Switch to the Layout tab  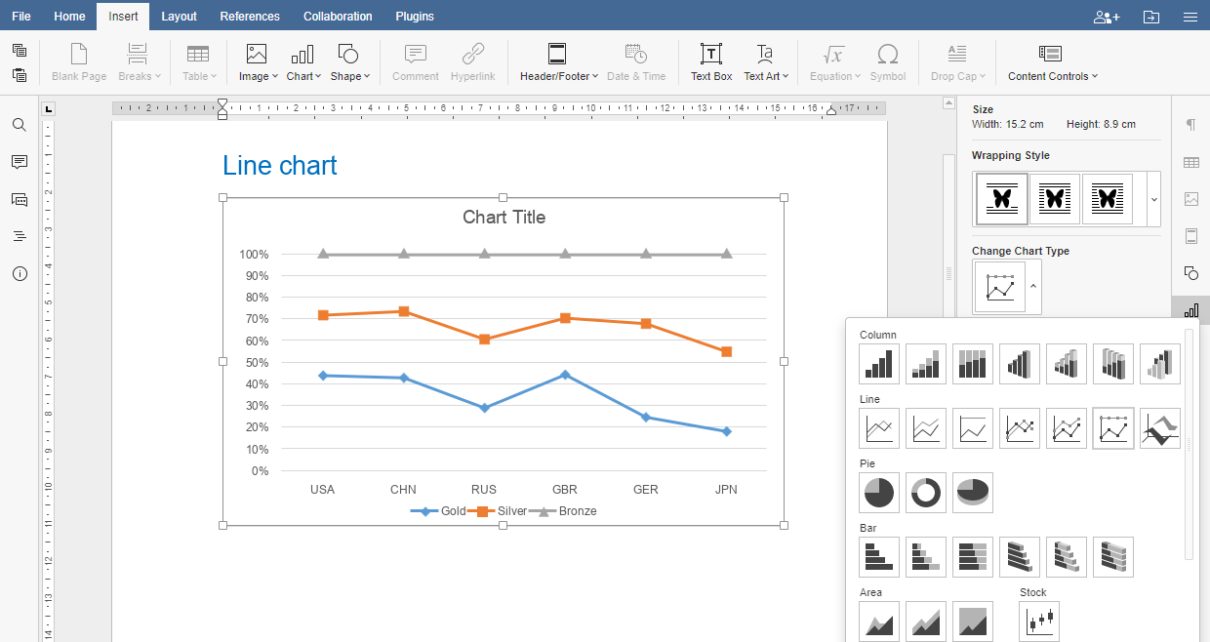click(x=179, y=16)
